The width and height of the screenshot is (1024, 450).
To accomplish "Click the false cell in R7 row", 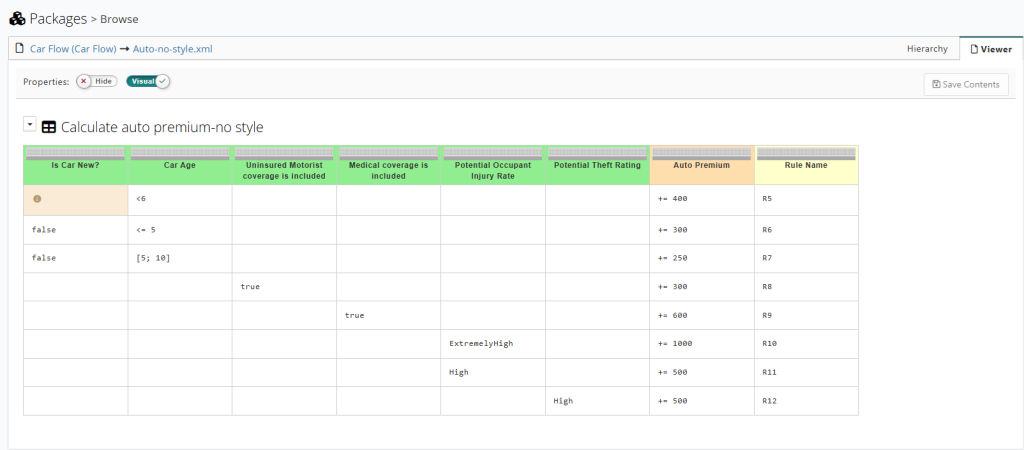I will (x=76, y=259).
